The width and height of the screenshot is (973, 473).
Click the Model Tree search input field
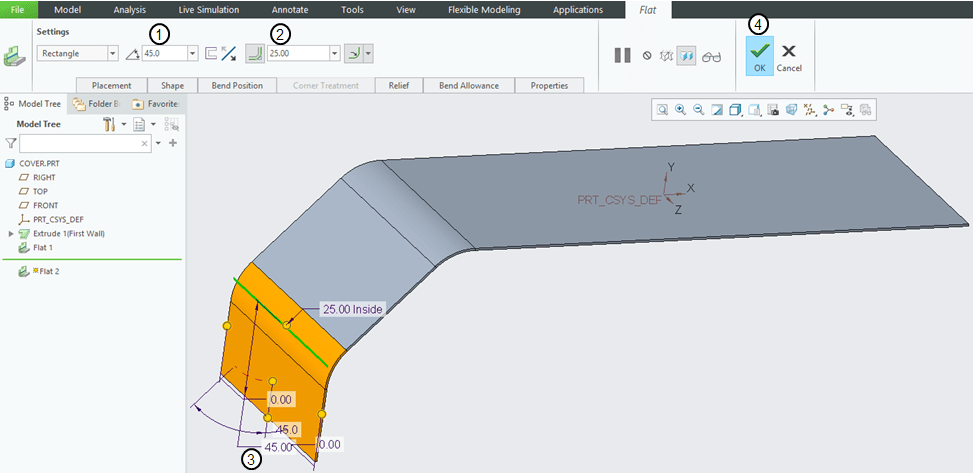(78, 144)
